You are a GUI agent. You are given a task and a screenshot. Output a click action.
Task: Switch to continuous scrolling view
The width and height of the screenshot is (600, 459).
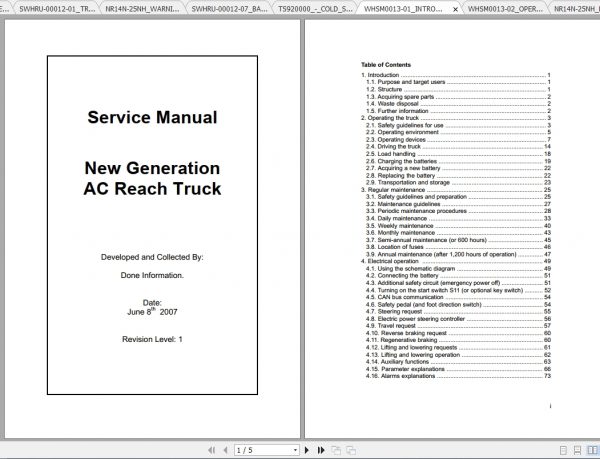tap(577, 450)
